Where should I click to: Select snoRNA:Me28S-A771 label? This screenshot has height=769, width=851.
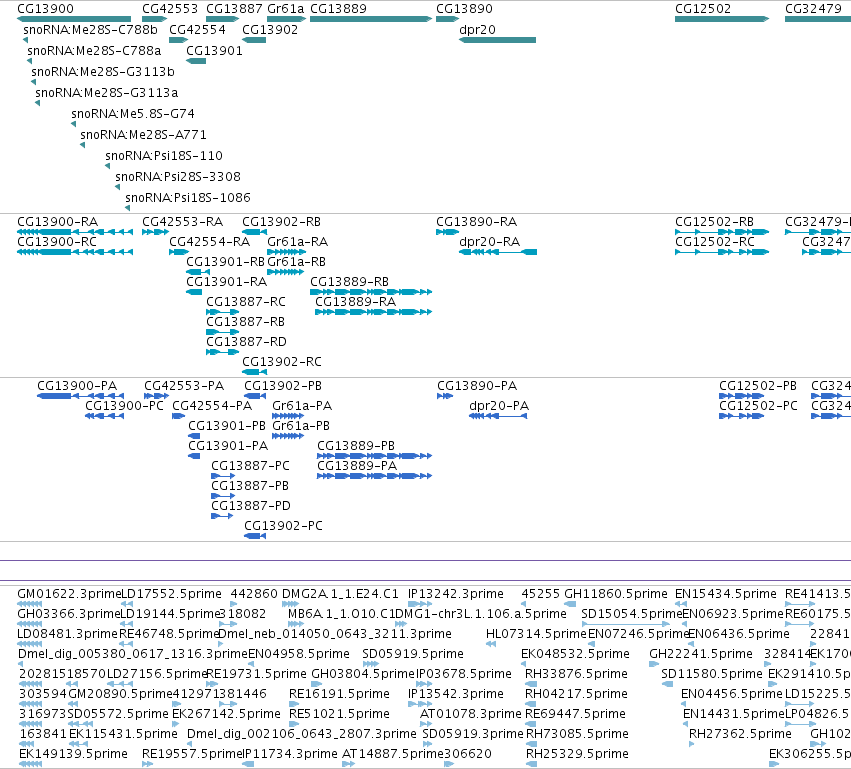[x=143, y=135]
